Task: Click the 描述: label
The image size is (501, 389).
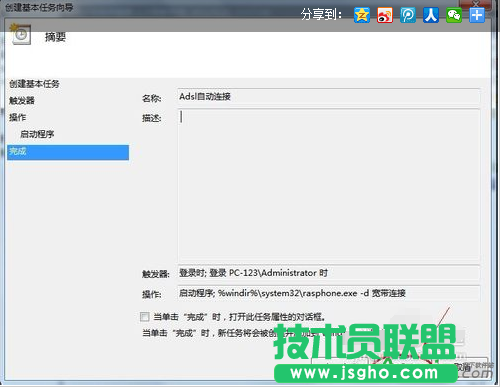Action: tap(152, 118)
